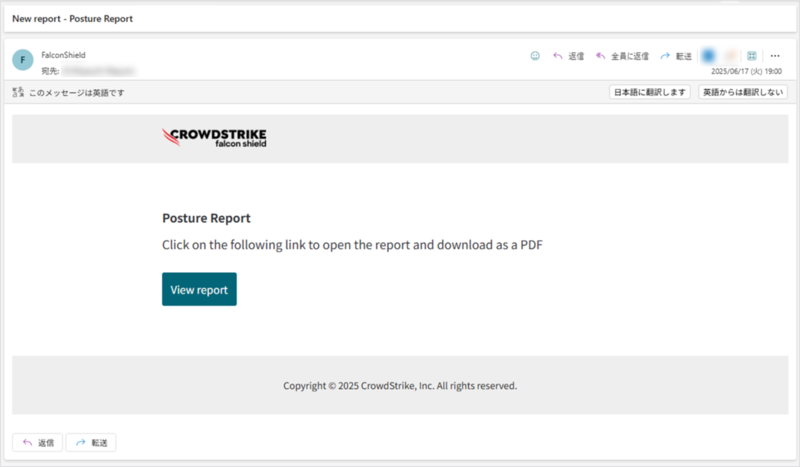
Task: Click the sentence about downloading as a PDF
Action: click(x=353, y=245)
